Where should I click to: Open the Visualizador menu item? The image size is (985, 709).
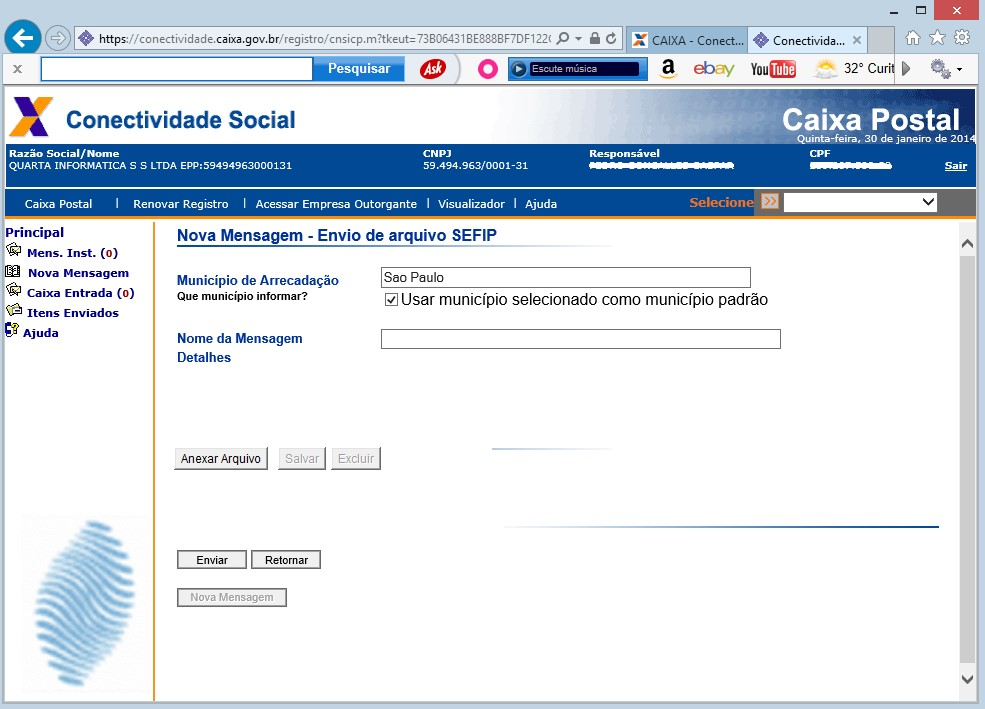click(471, 204)
